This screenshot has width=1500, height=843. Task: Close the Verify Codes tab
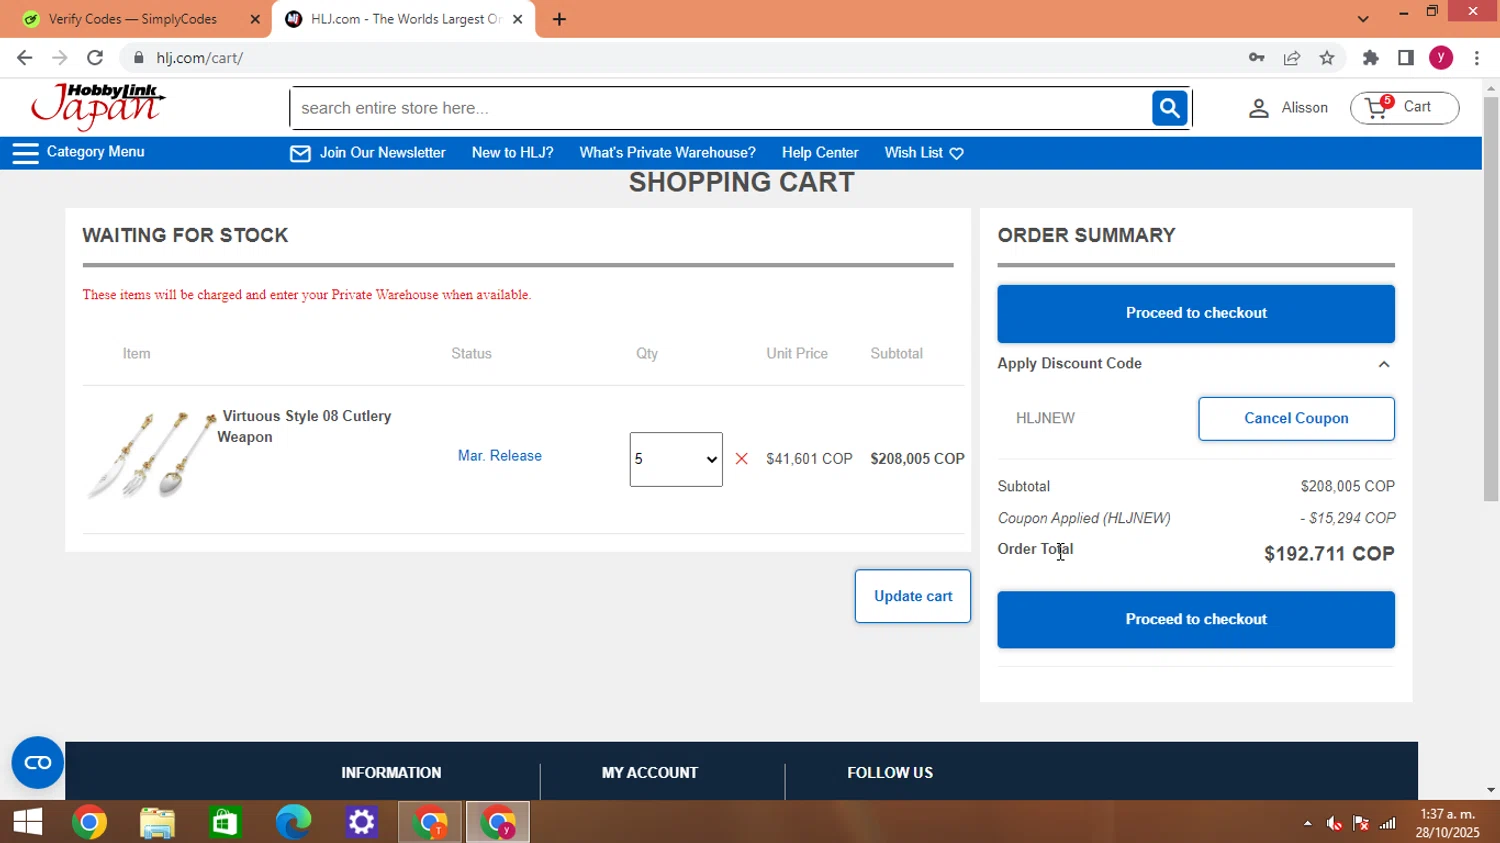point(254,19)
